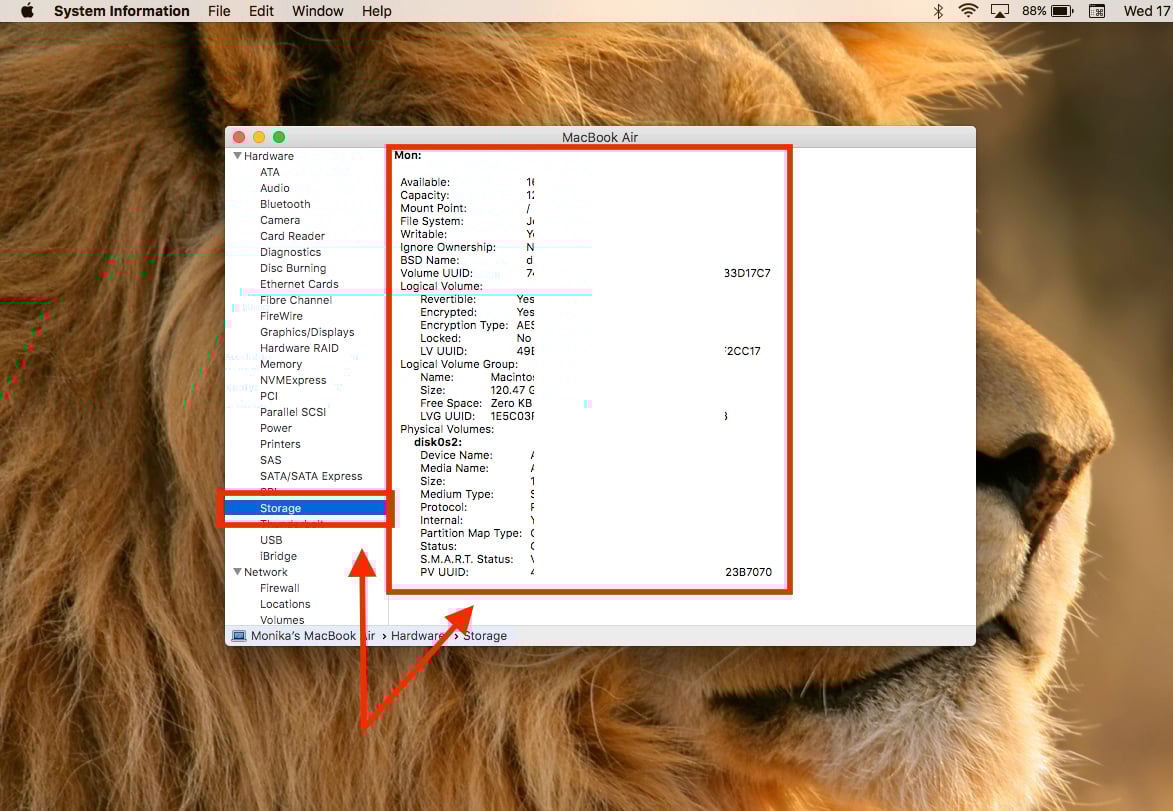1173x811 pixels.
Task: Click the Hardware category label
Action: [x=269, y=156]
